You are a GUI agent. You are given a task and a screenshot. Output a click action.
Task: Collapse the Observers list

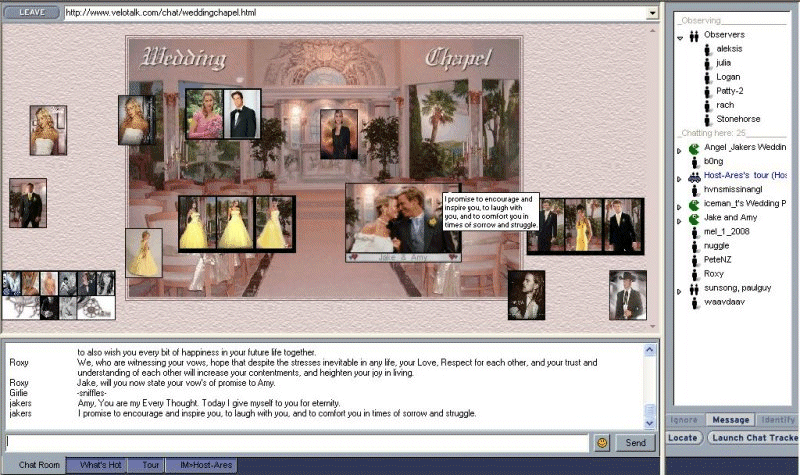tap(680, 36)
